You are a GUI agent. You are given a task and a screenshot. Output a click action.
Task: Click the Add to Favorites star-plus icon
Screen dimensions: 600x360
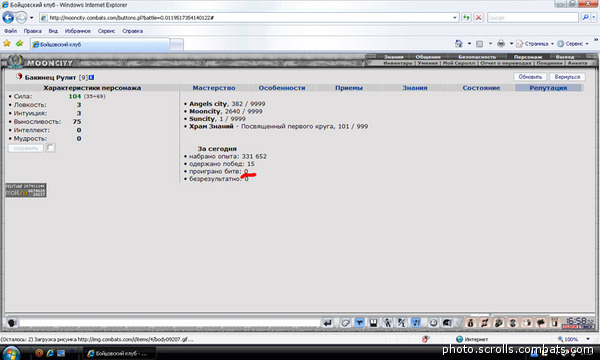[x=20, y=44]
